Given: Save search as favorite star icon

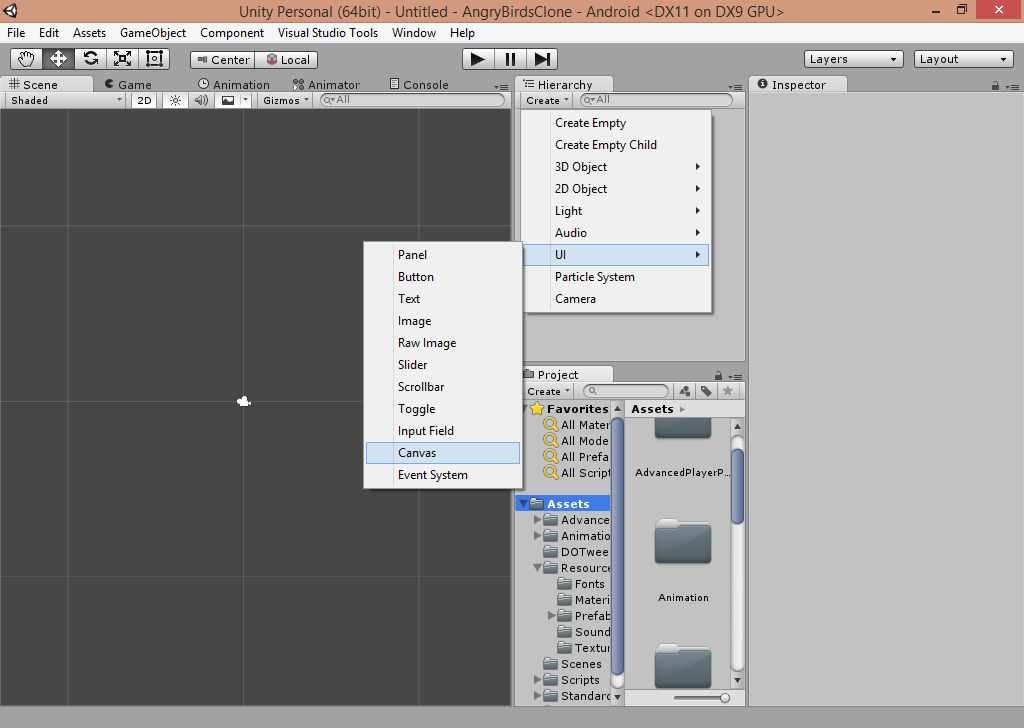Looking at the screenshot, I should pos(728,391).
